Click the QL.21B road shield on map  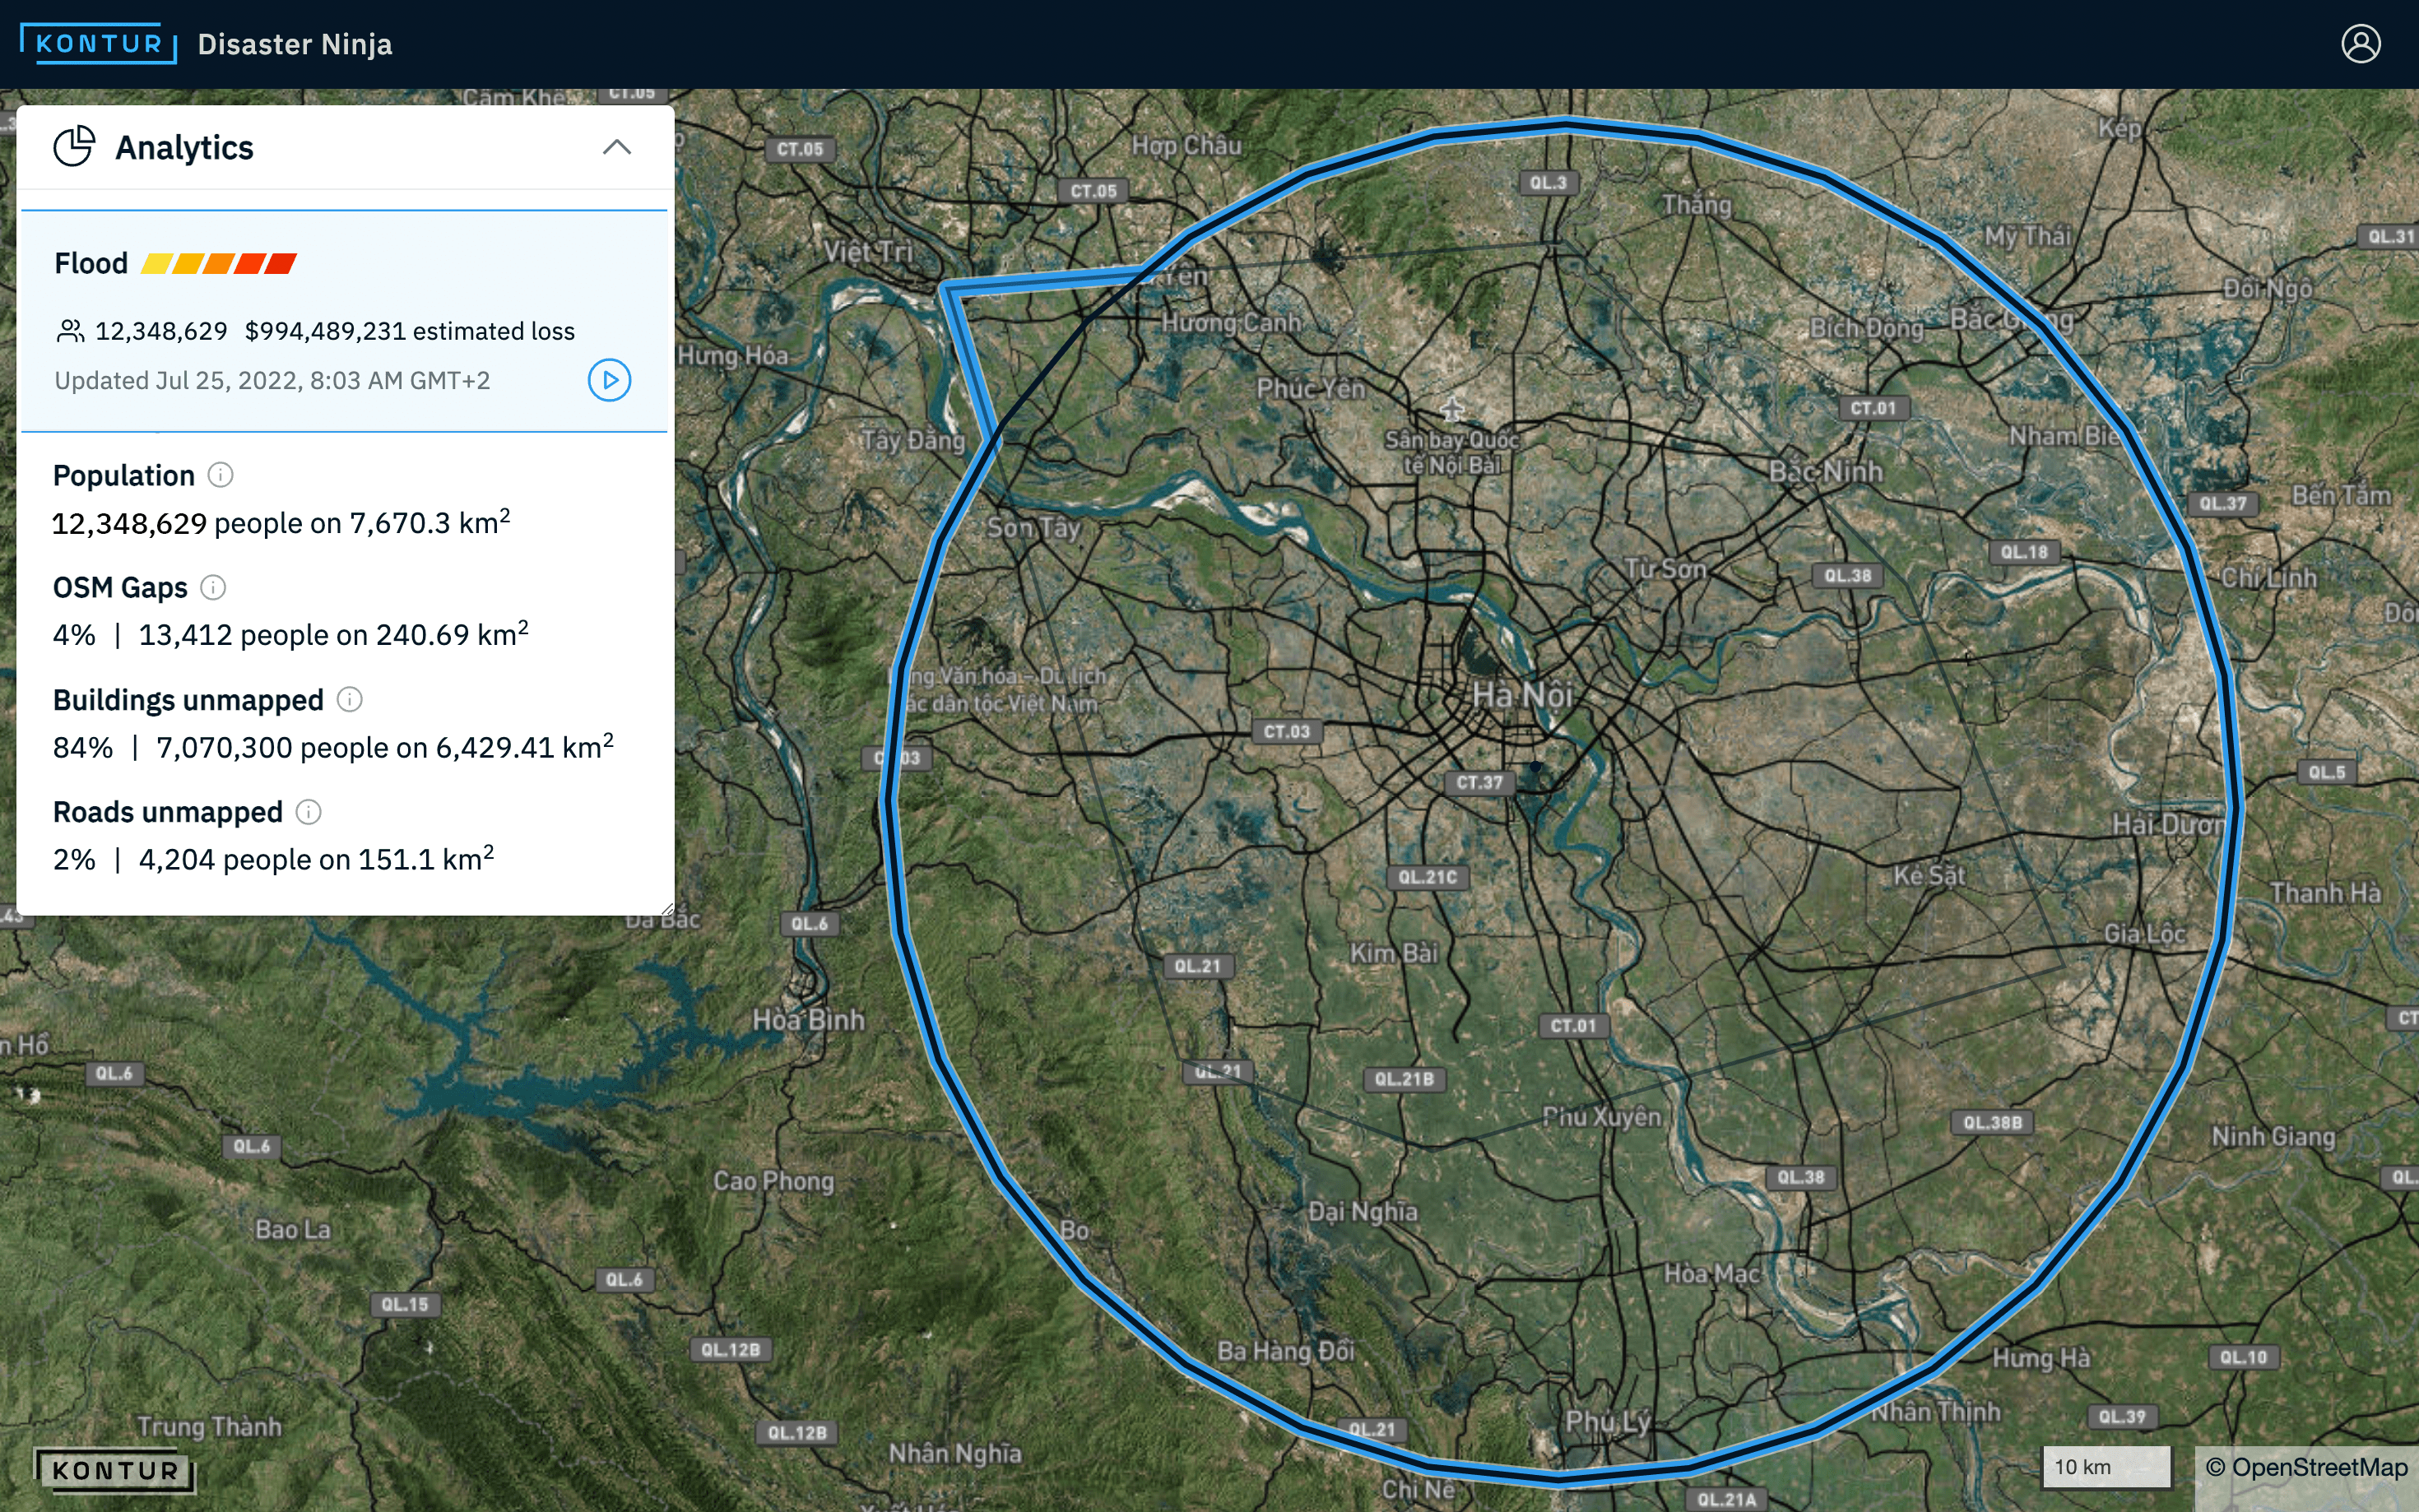click(1404, 1079)
